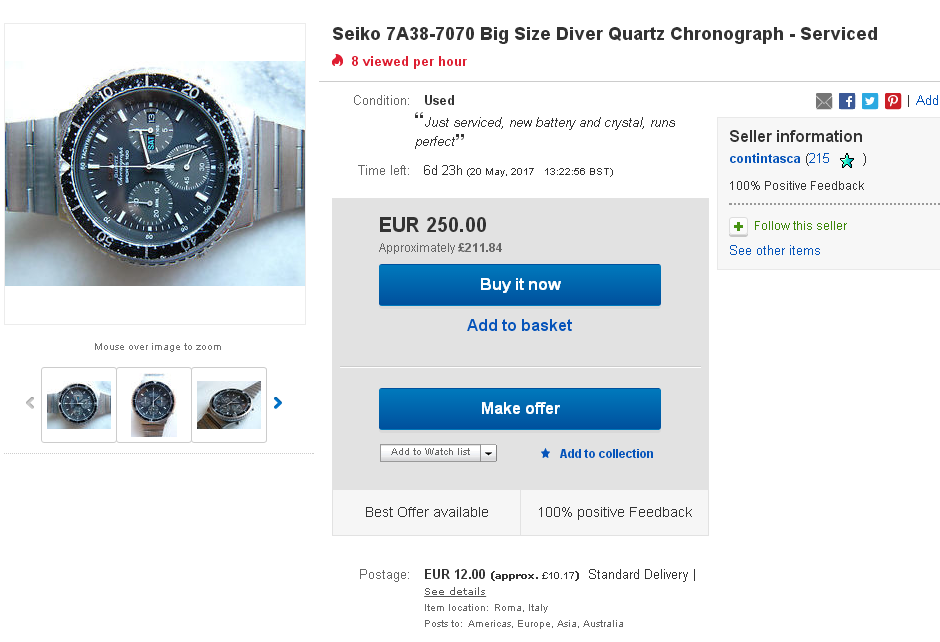Click See other items link
940x642 pixels.
(x=774, y=251)
